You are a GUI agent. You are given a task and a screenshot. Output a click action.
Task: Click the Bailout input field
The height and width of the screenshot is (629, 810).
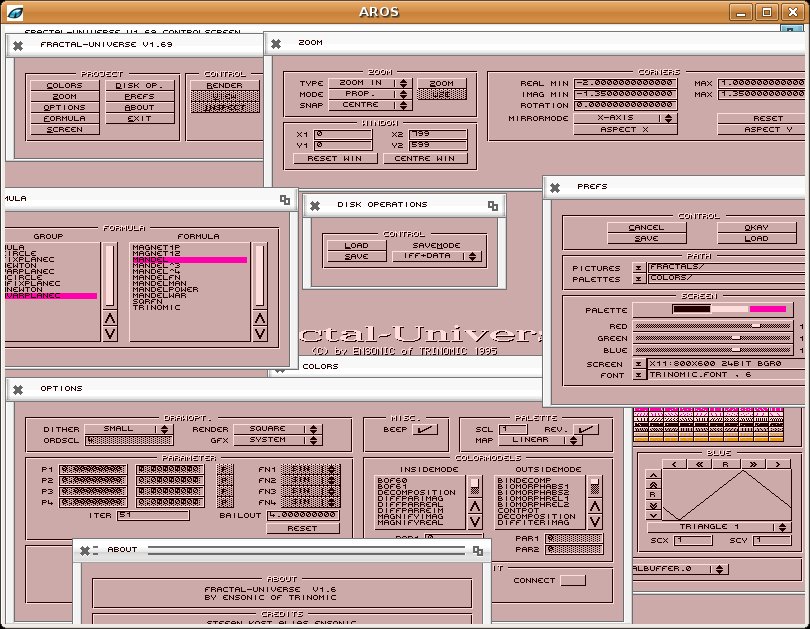pyautogui.click(x=303, y=515)
